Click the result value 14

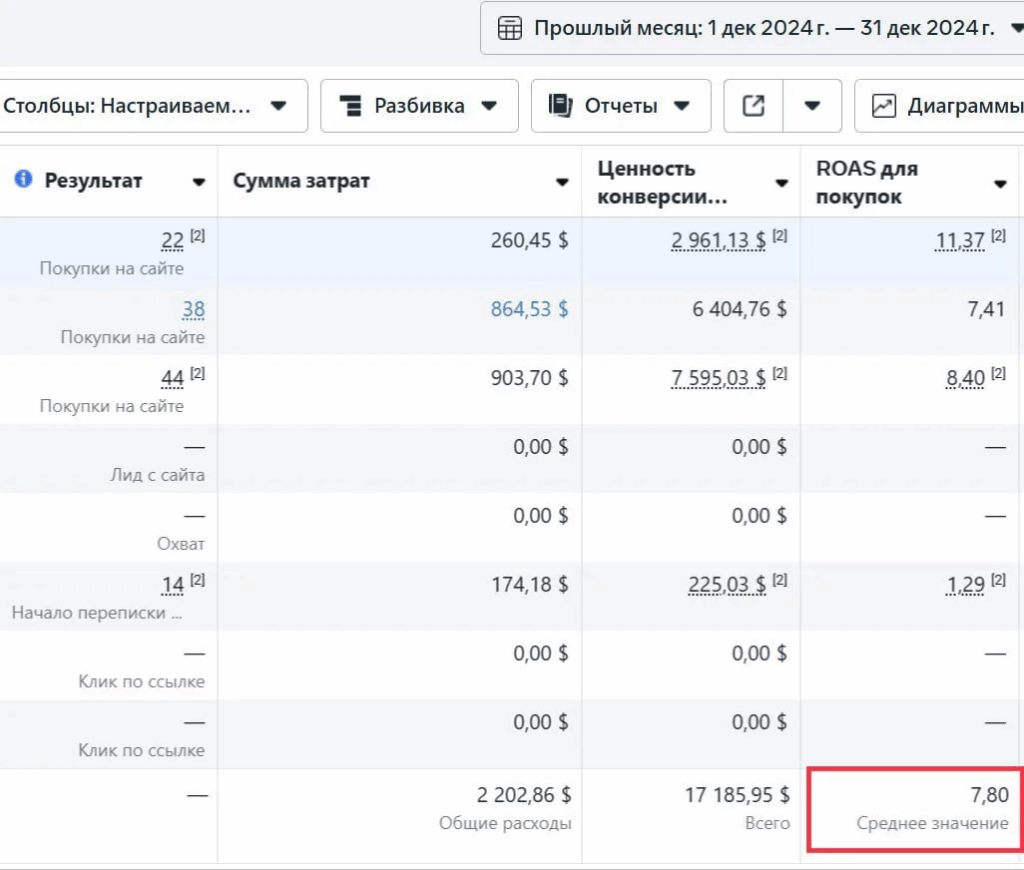click(x=173, y=585)
